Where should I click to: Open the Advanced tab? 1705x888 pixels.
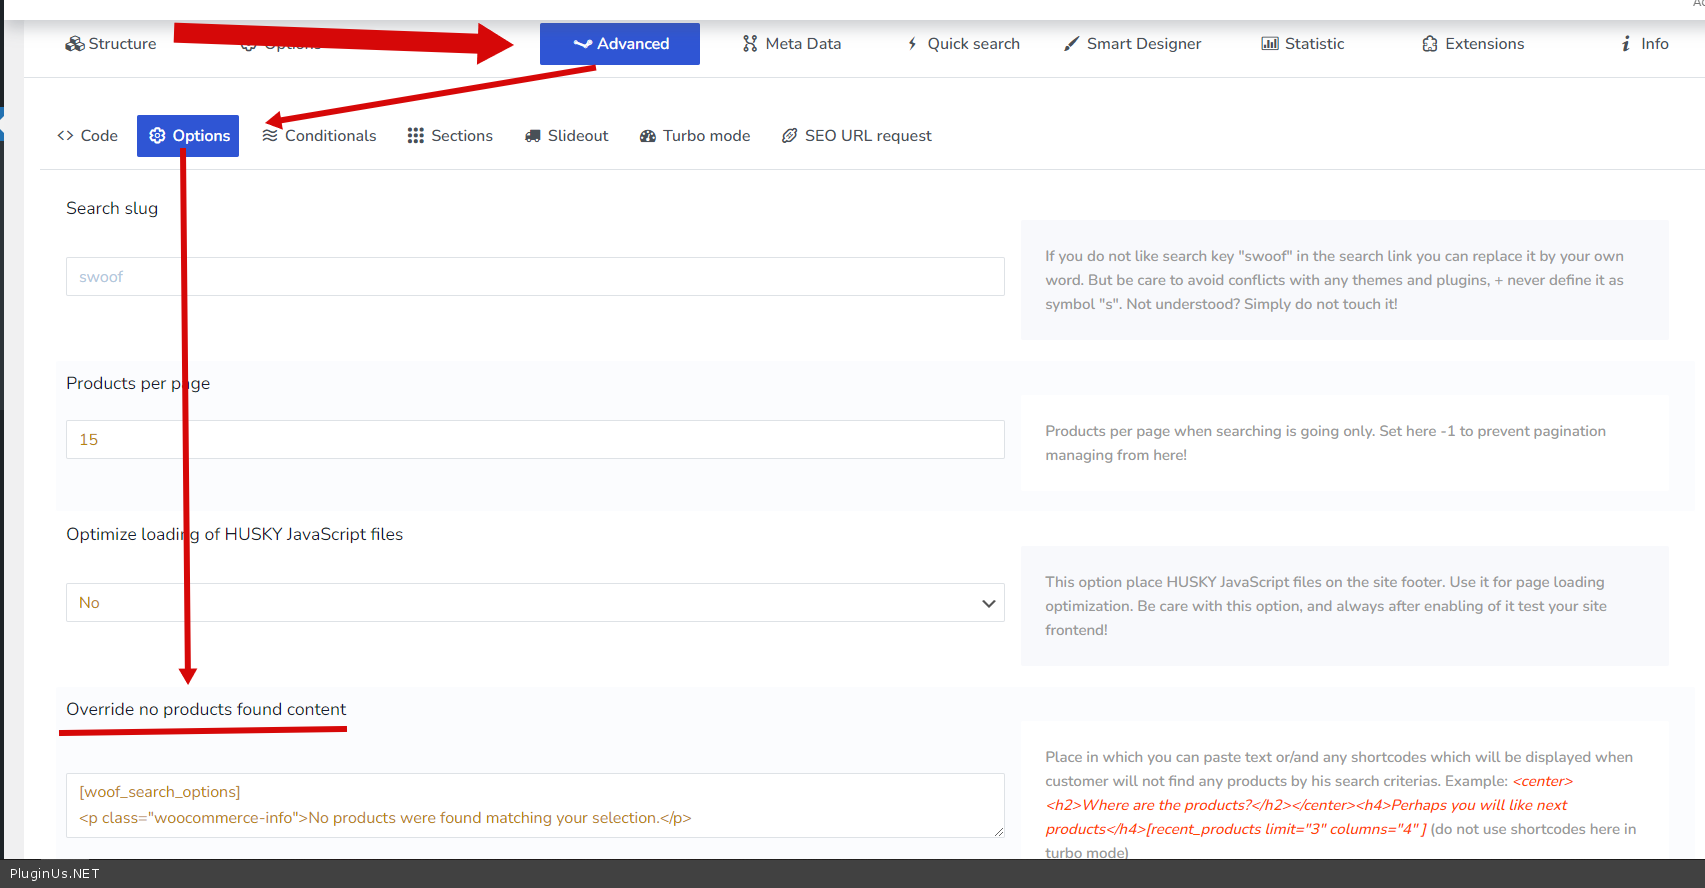(x=620, y=44)
